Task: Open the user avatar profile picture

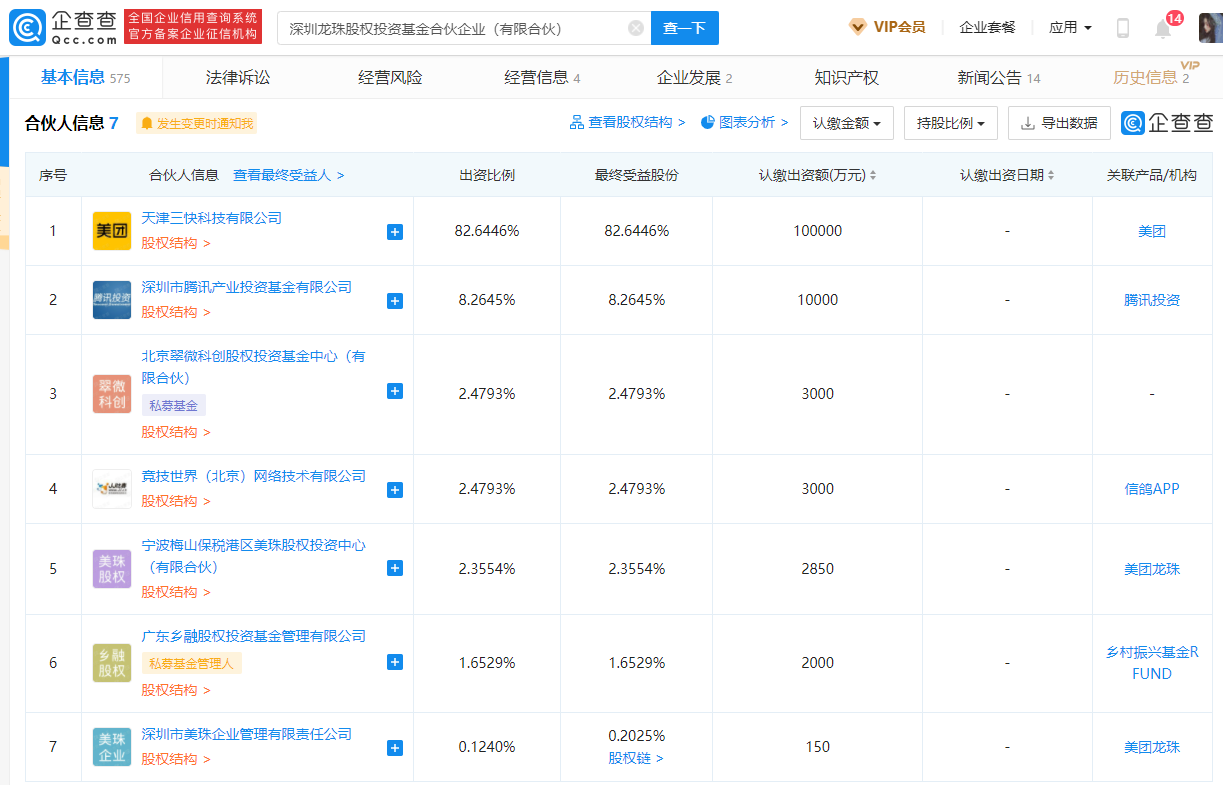Action: pyautogui.click(x=1210, y=28)
